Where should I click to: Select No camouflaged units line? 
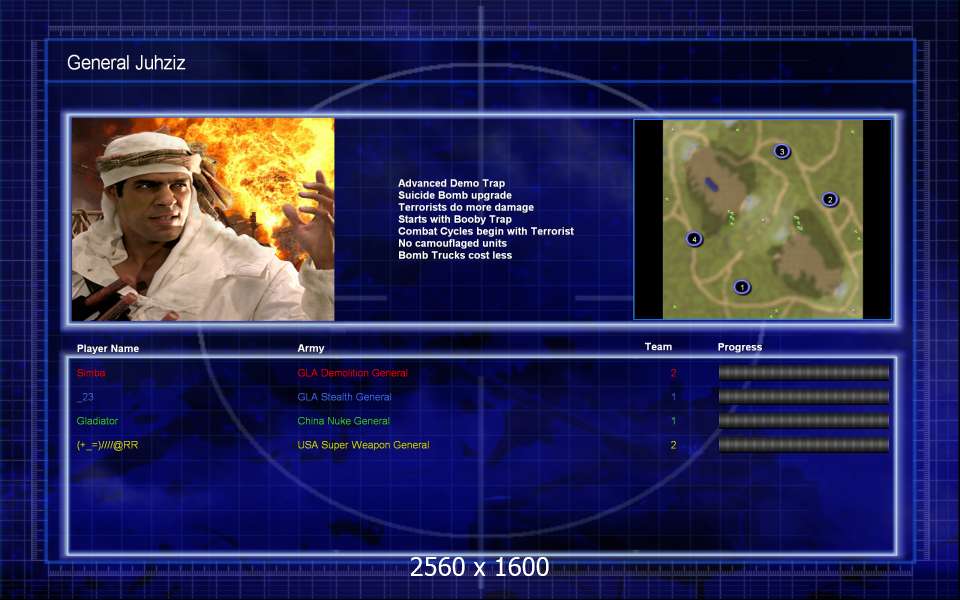coord(452,243)
